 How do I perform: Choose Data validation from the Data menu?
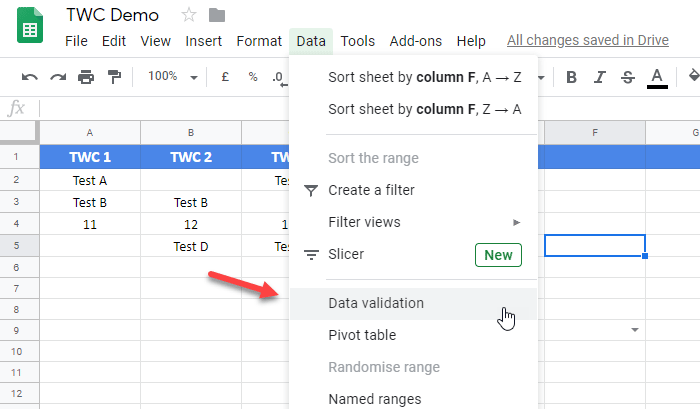point(376,303)
